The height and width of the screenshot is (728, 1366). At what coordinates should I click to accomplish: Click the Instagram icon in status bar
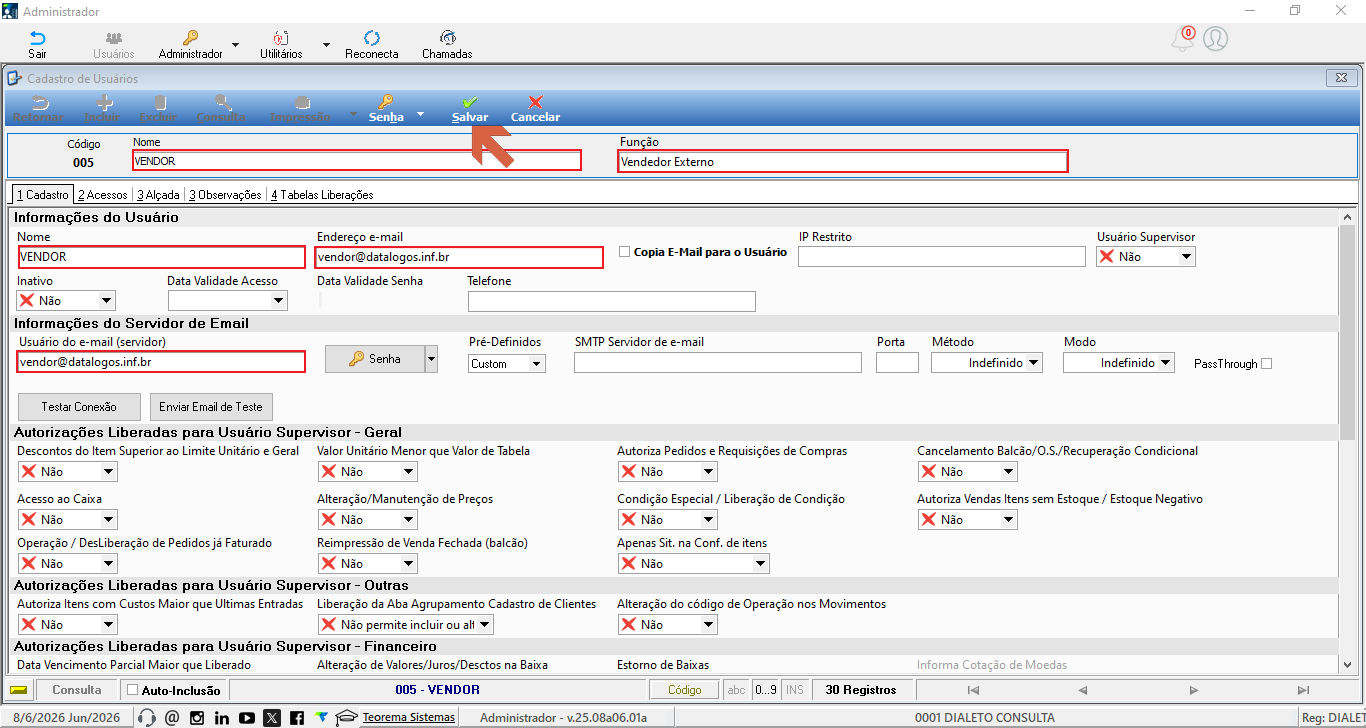click(x=197, y=717)
